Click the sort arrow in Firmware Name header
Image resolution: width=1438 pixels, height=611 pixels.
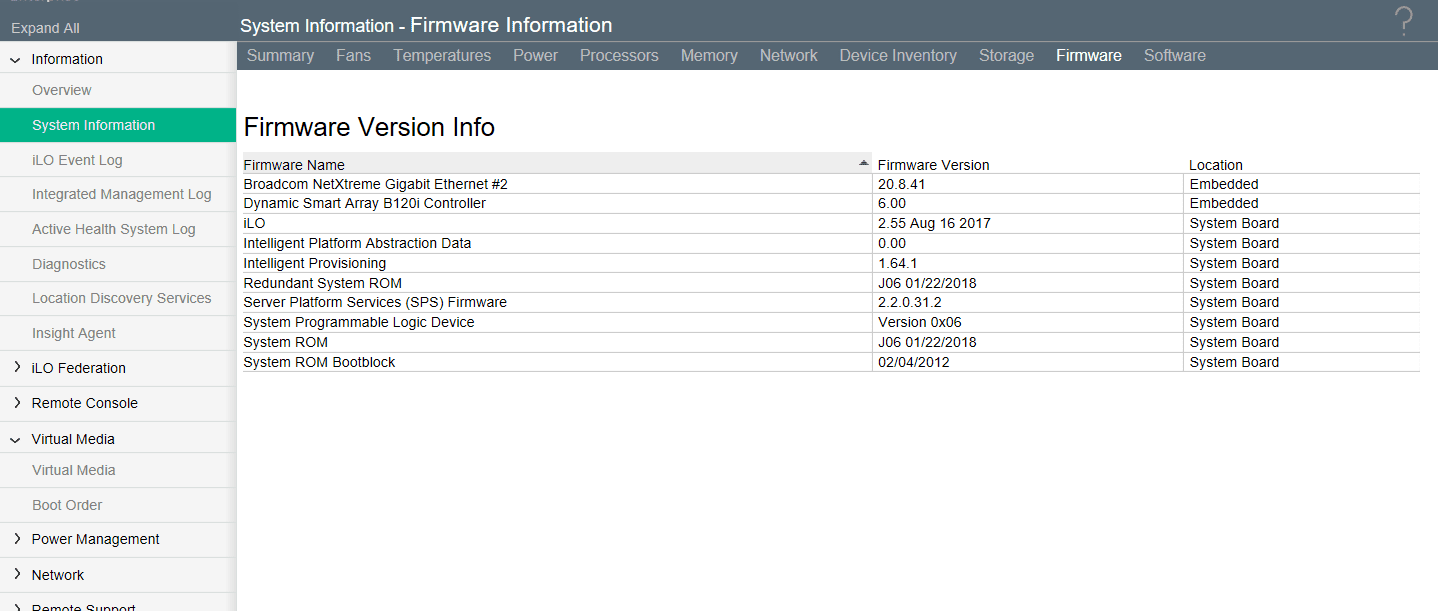pyautogui.click(x=864, y=162)
